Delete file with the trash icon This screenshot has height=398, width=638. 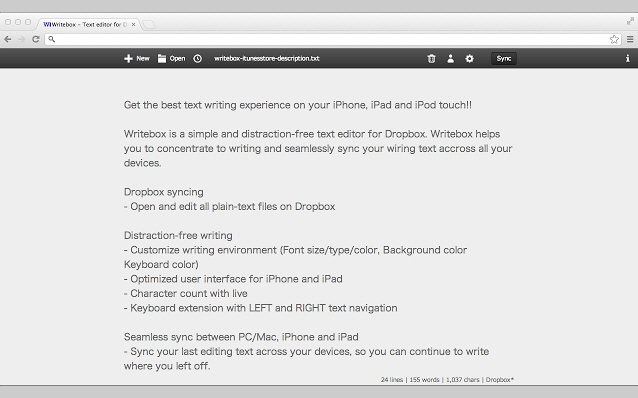pos(431,59)
